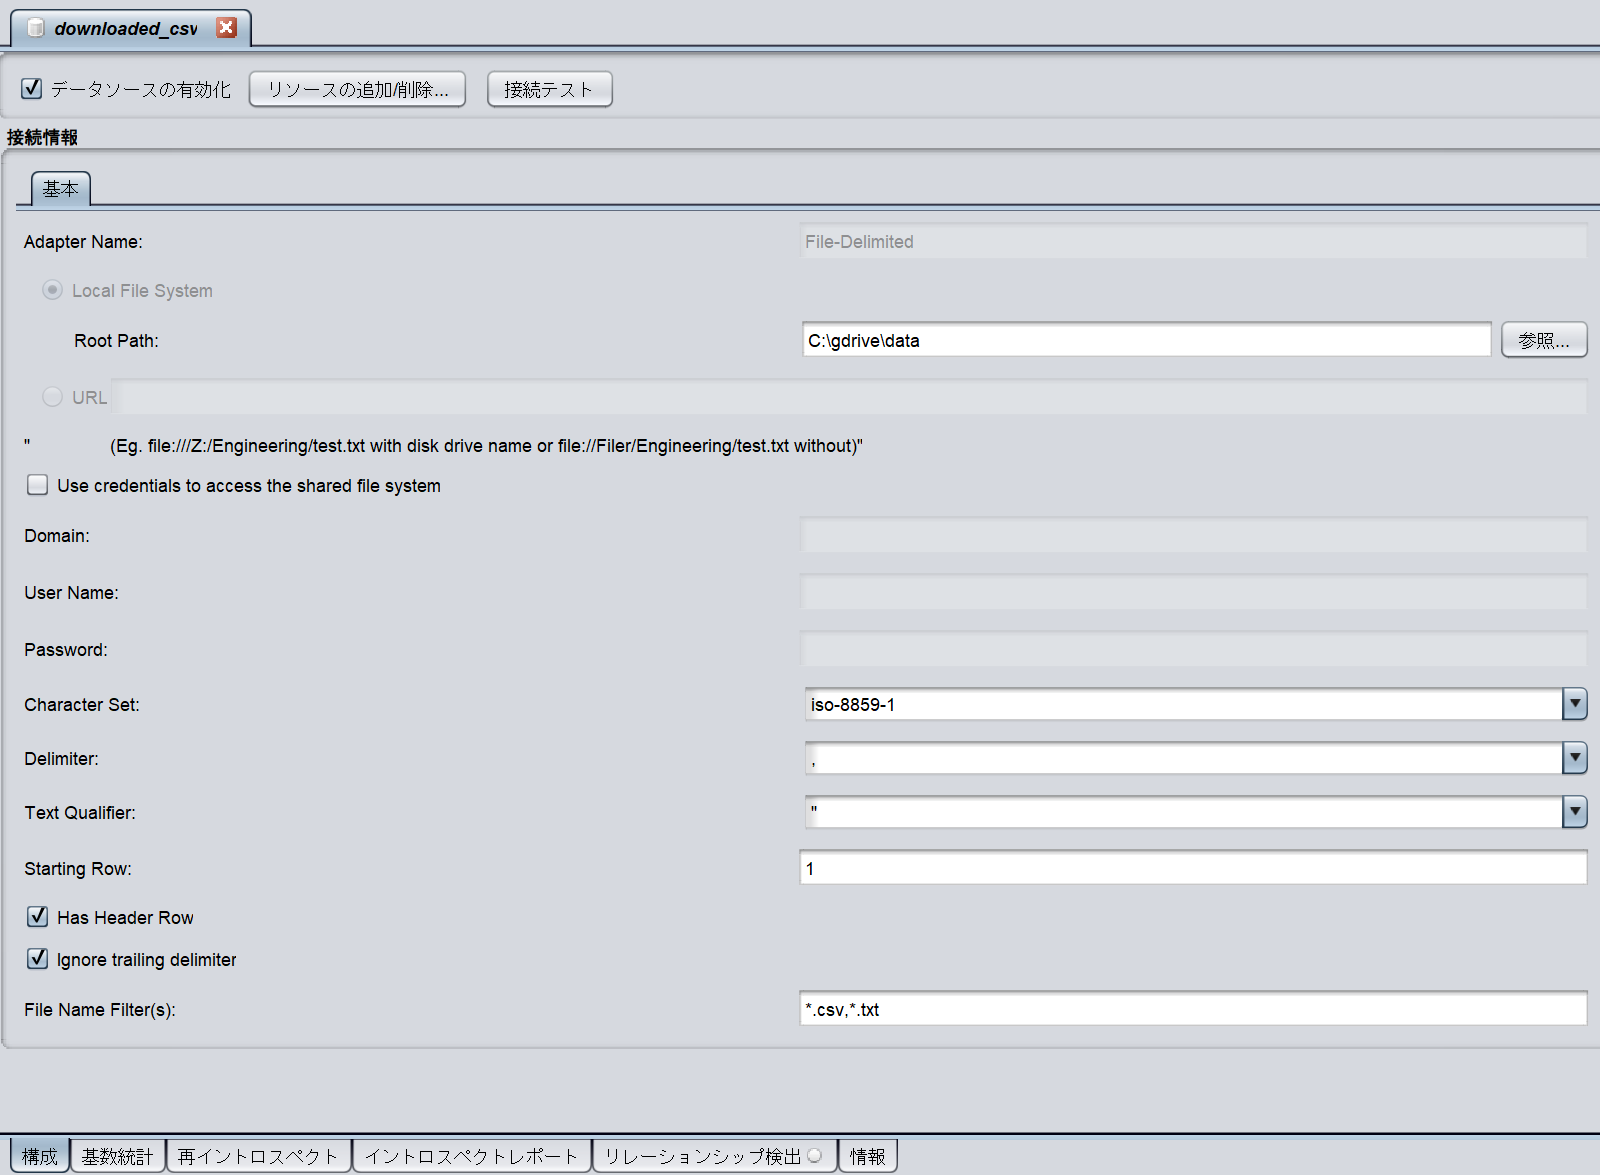Viewport: 1600px width, 1175px height.
Task: Click the Password field
Action: tap(1193, 649)
